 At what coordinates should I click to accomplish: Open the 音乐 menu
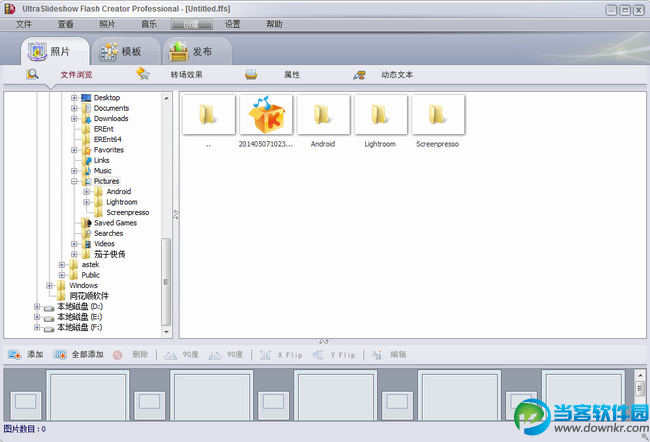(x=149, y=24)
